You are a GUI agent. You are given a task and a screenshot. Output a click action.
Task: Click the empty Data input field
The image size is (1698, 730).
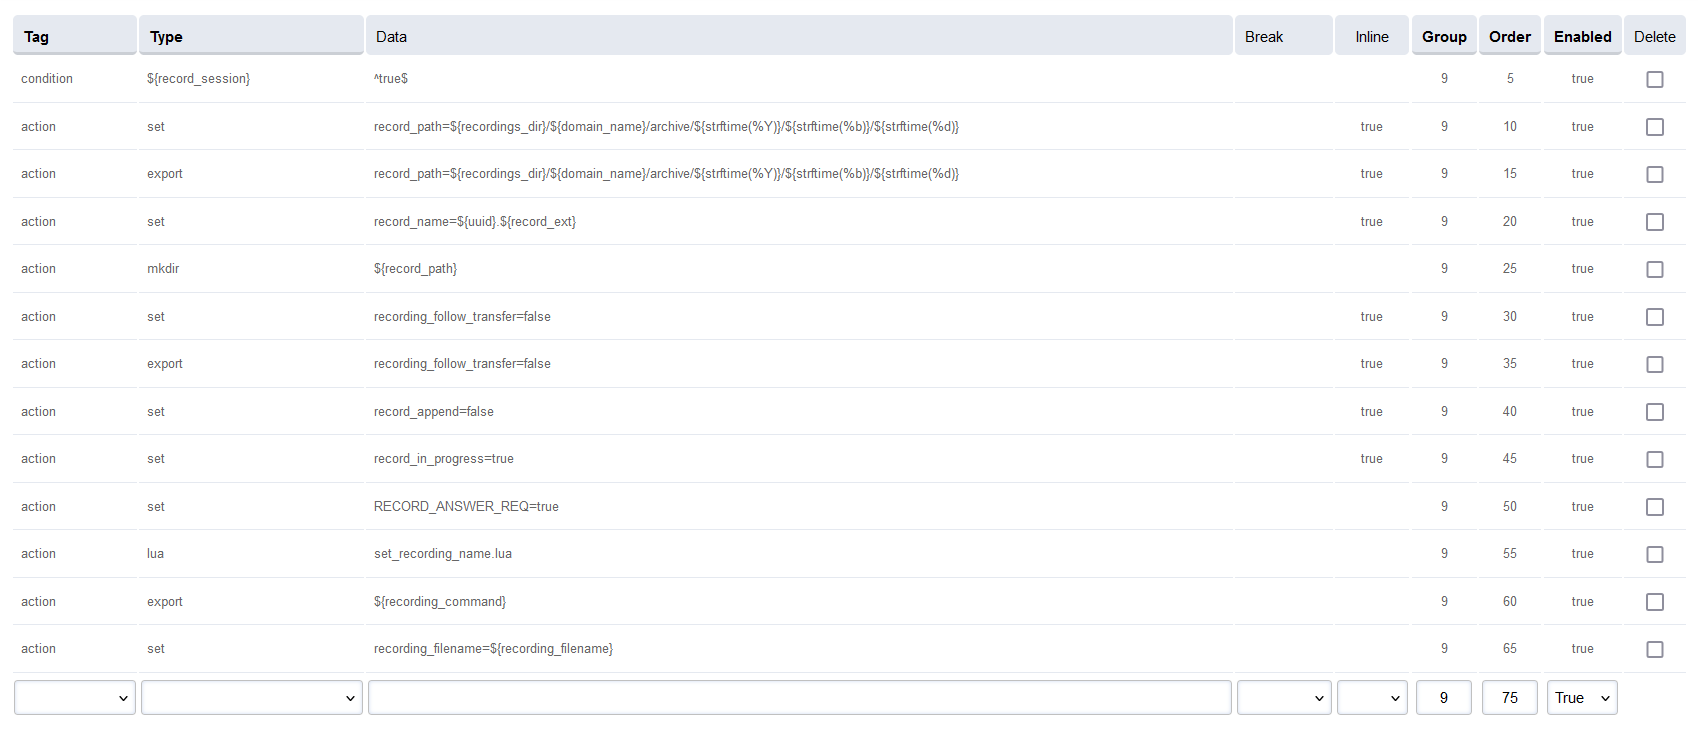pyautogui.click(x=799, y=698)
